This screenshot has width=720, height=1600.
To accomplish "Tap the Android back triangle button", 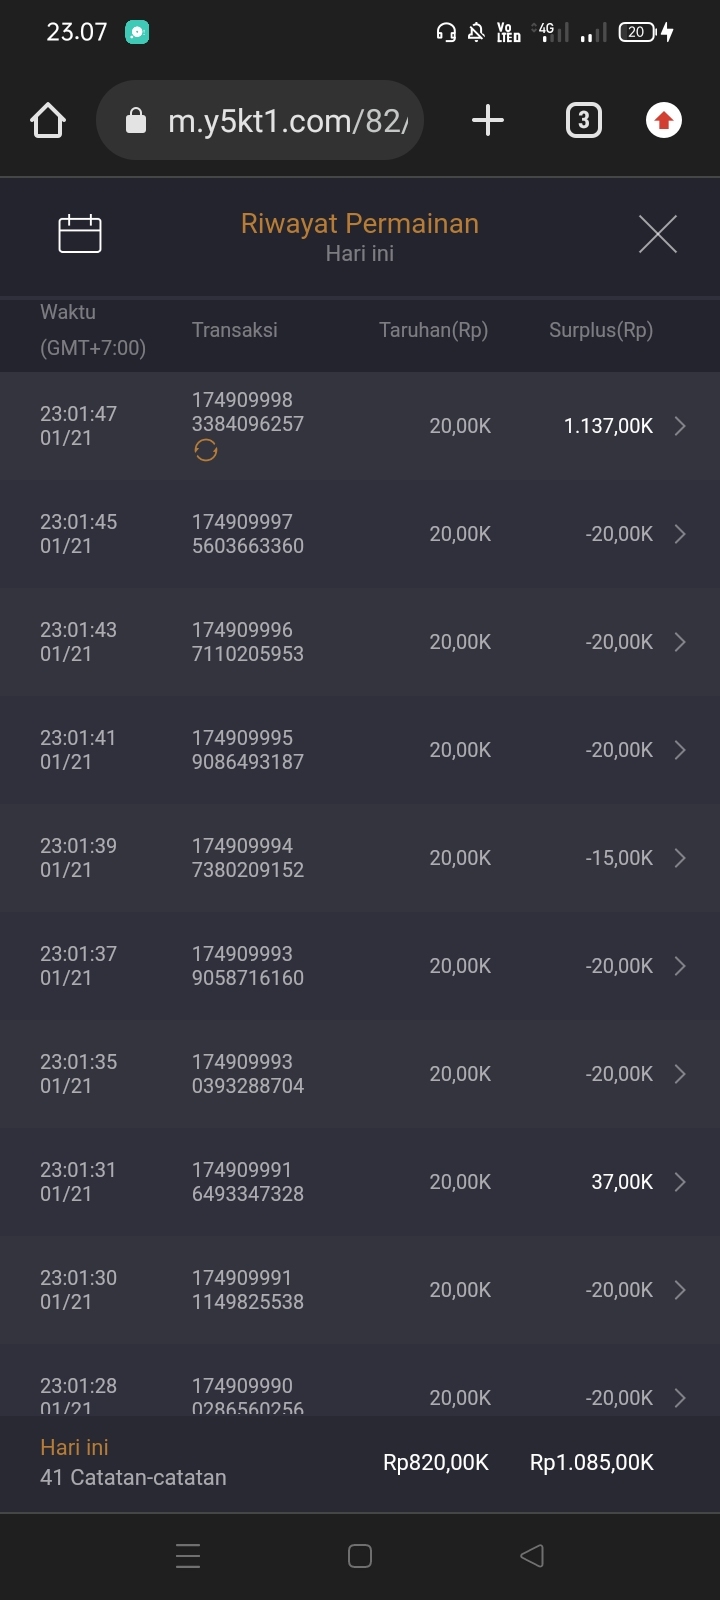I will [x=532, y=1556].
